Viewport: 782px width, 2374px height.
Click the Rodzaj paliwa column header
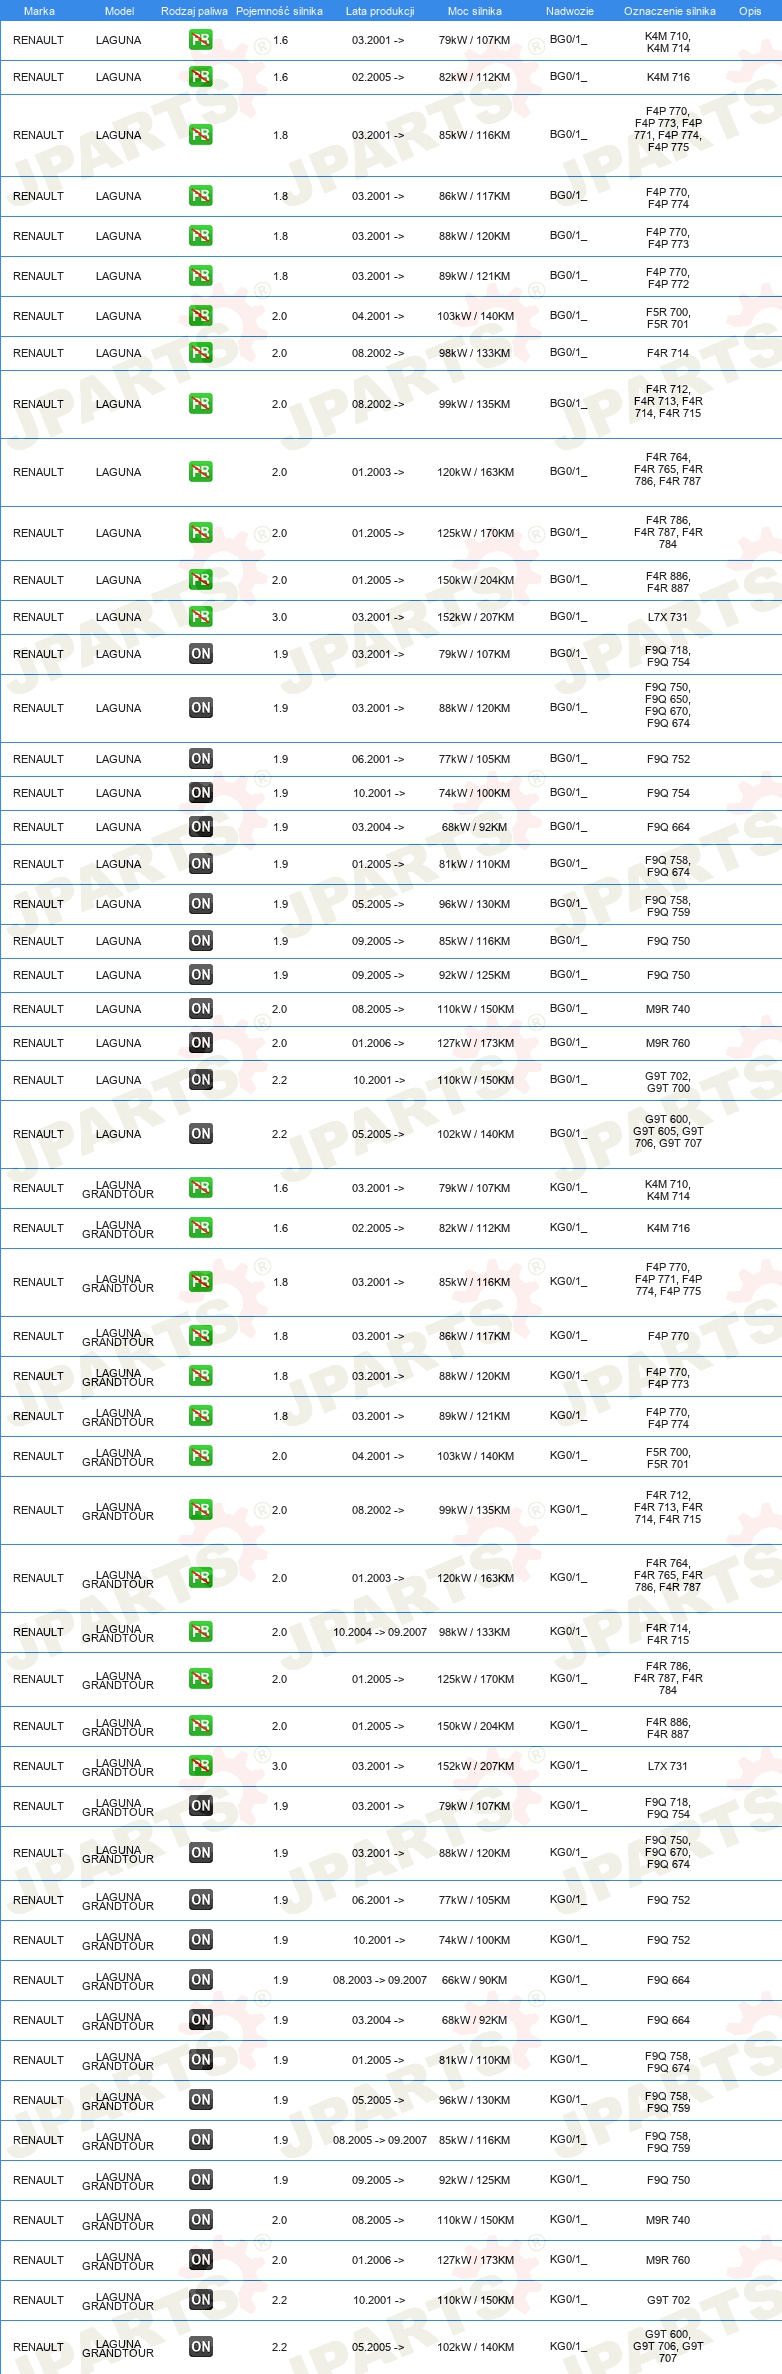click(194, 11)
